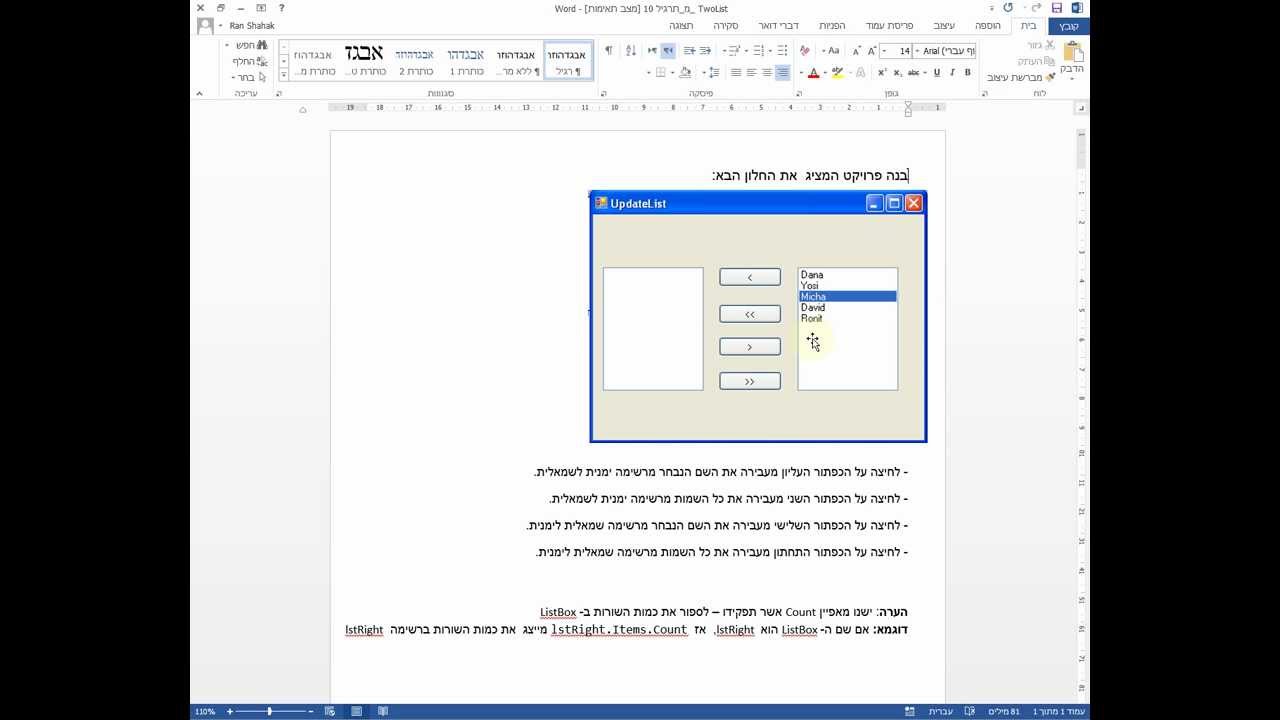The height and width of the screenshot is (720, 1280).
Task: Click the word count 81 מילים
Action: pos(1003,712)
